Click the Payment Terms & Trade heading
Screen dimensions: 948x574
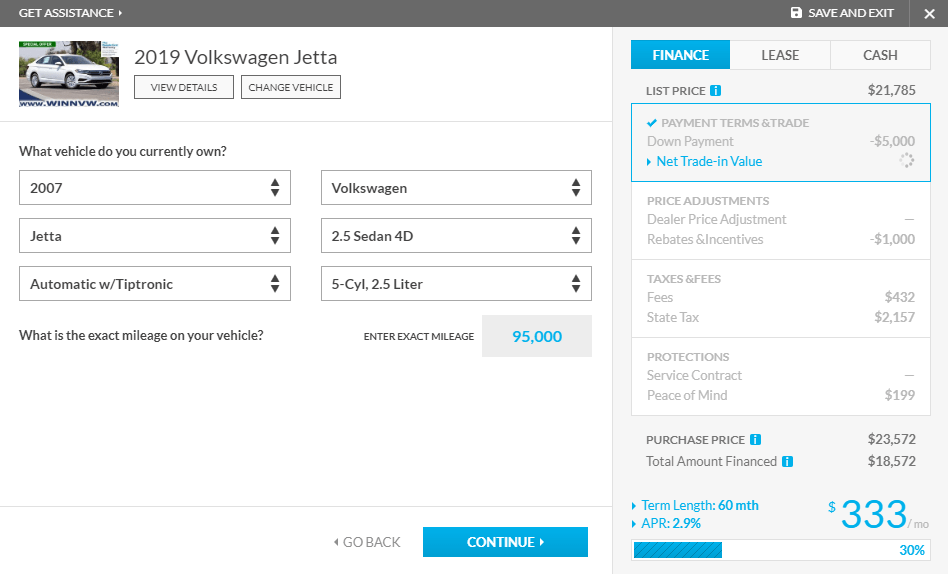pos(735,123)
